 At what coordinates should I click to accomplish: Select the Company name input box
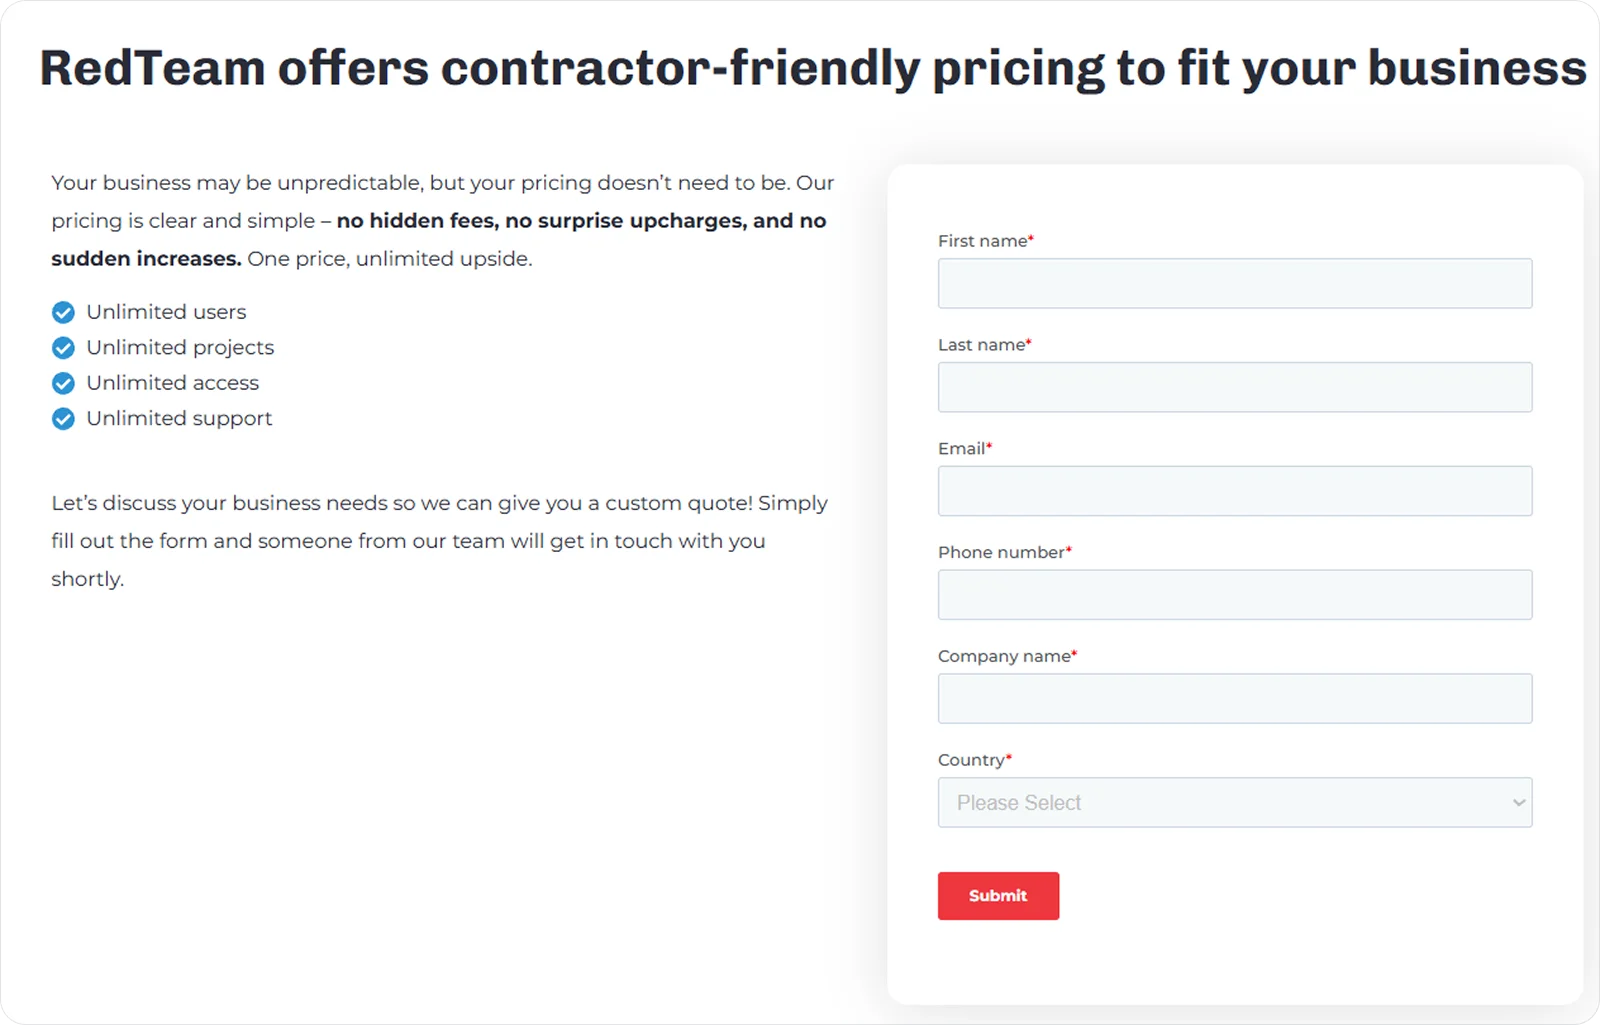1235,698
